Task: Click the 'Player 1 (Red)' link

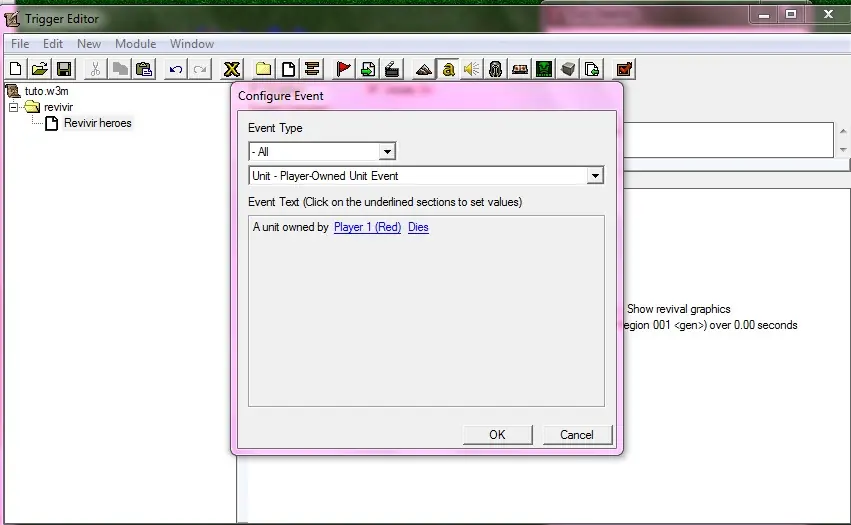Action: [x=367, y=227]
